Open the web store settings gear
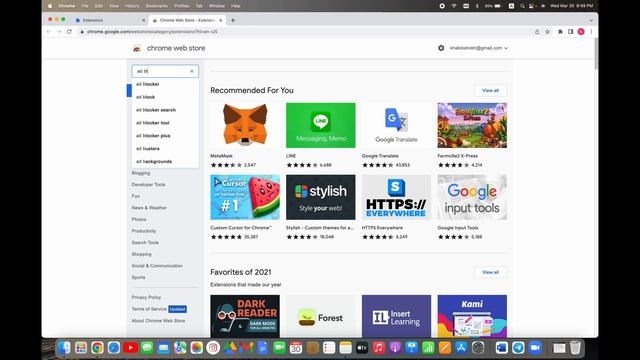Viewport: 640px width, 360px height. (x=441, y=48)
